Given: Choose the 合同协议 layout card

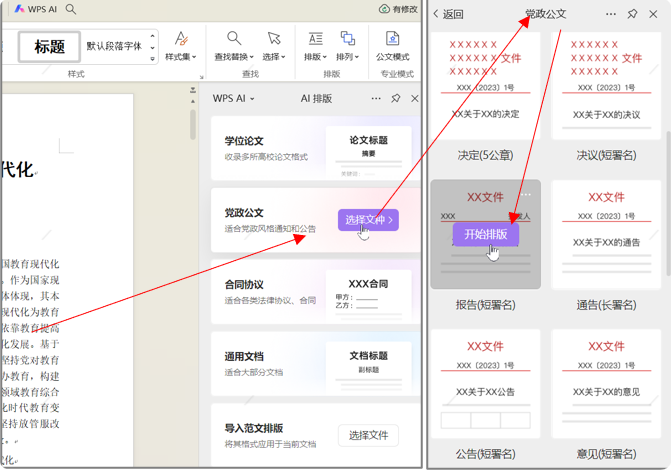Looking at the screenshot, I should pos(315,292).
